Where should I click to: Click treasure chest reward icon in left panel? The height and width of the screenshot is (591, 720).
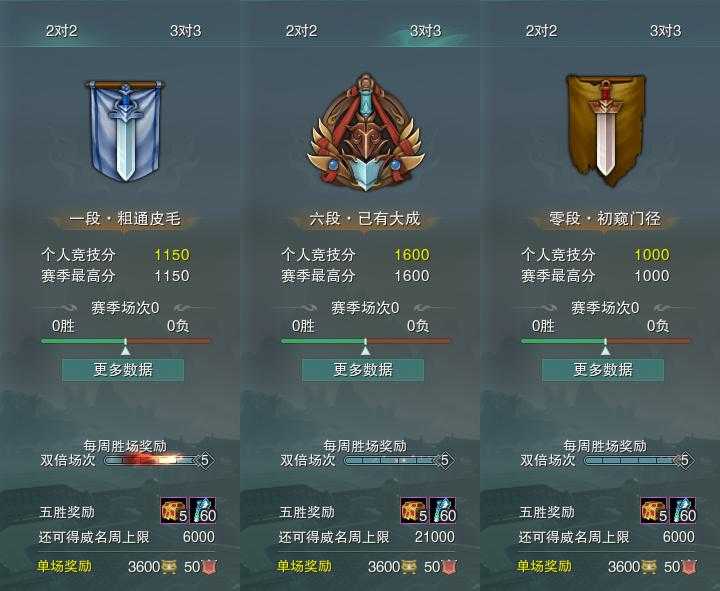174,510
